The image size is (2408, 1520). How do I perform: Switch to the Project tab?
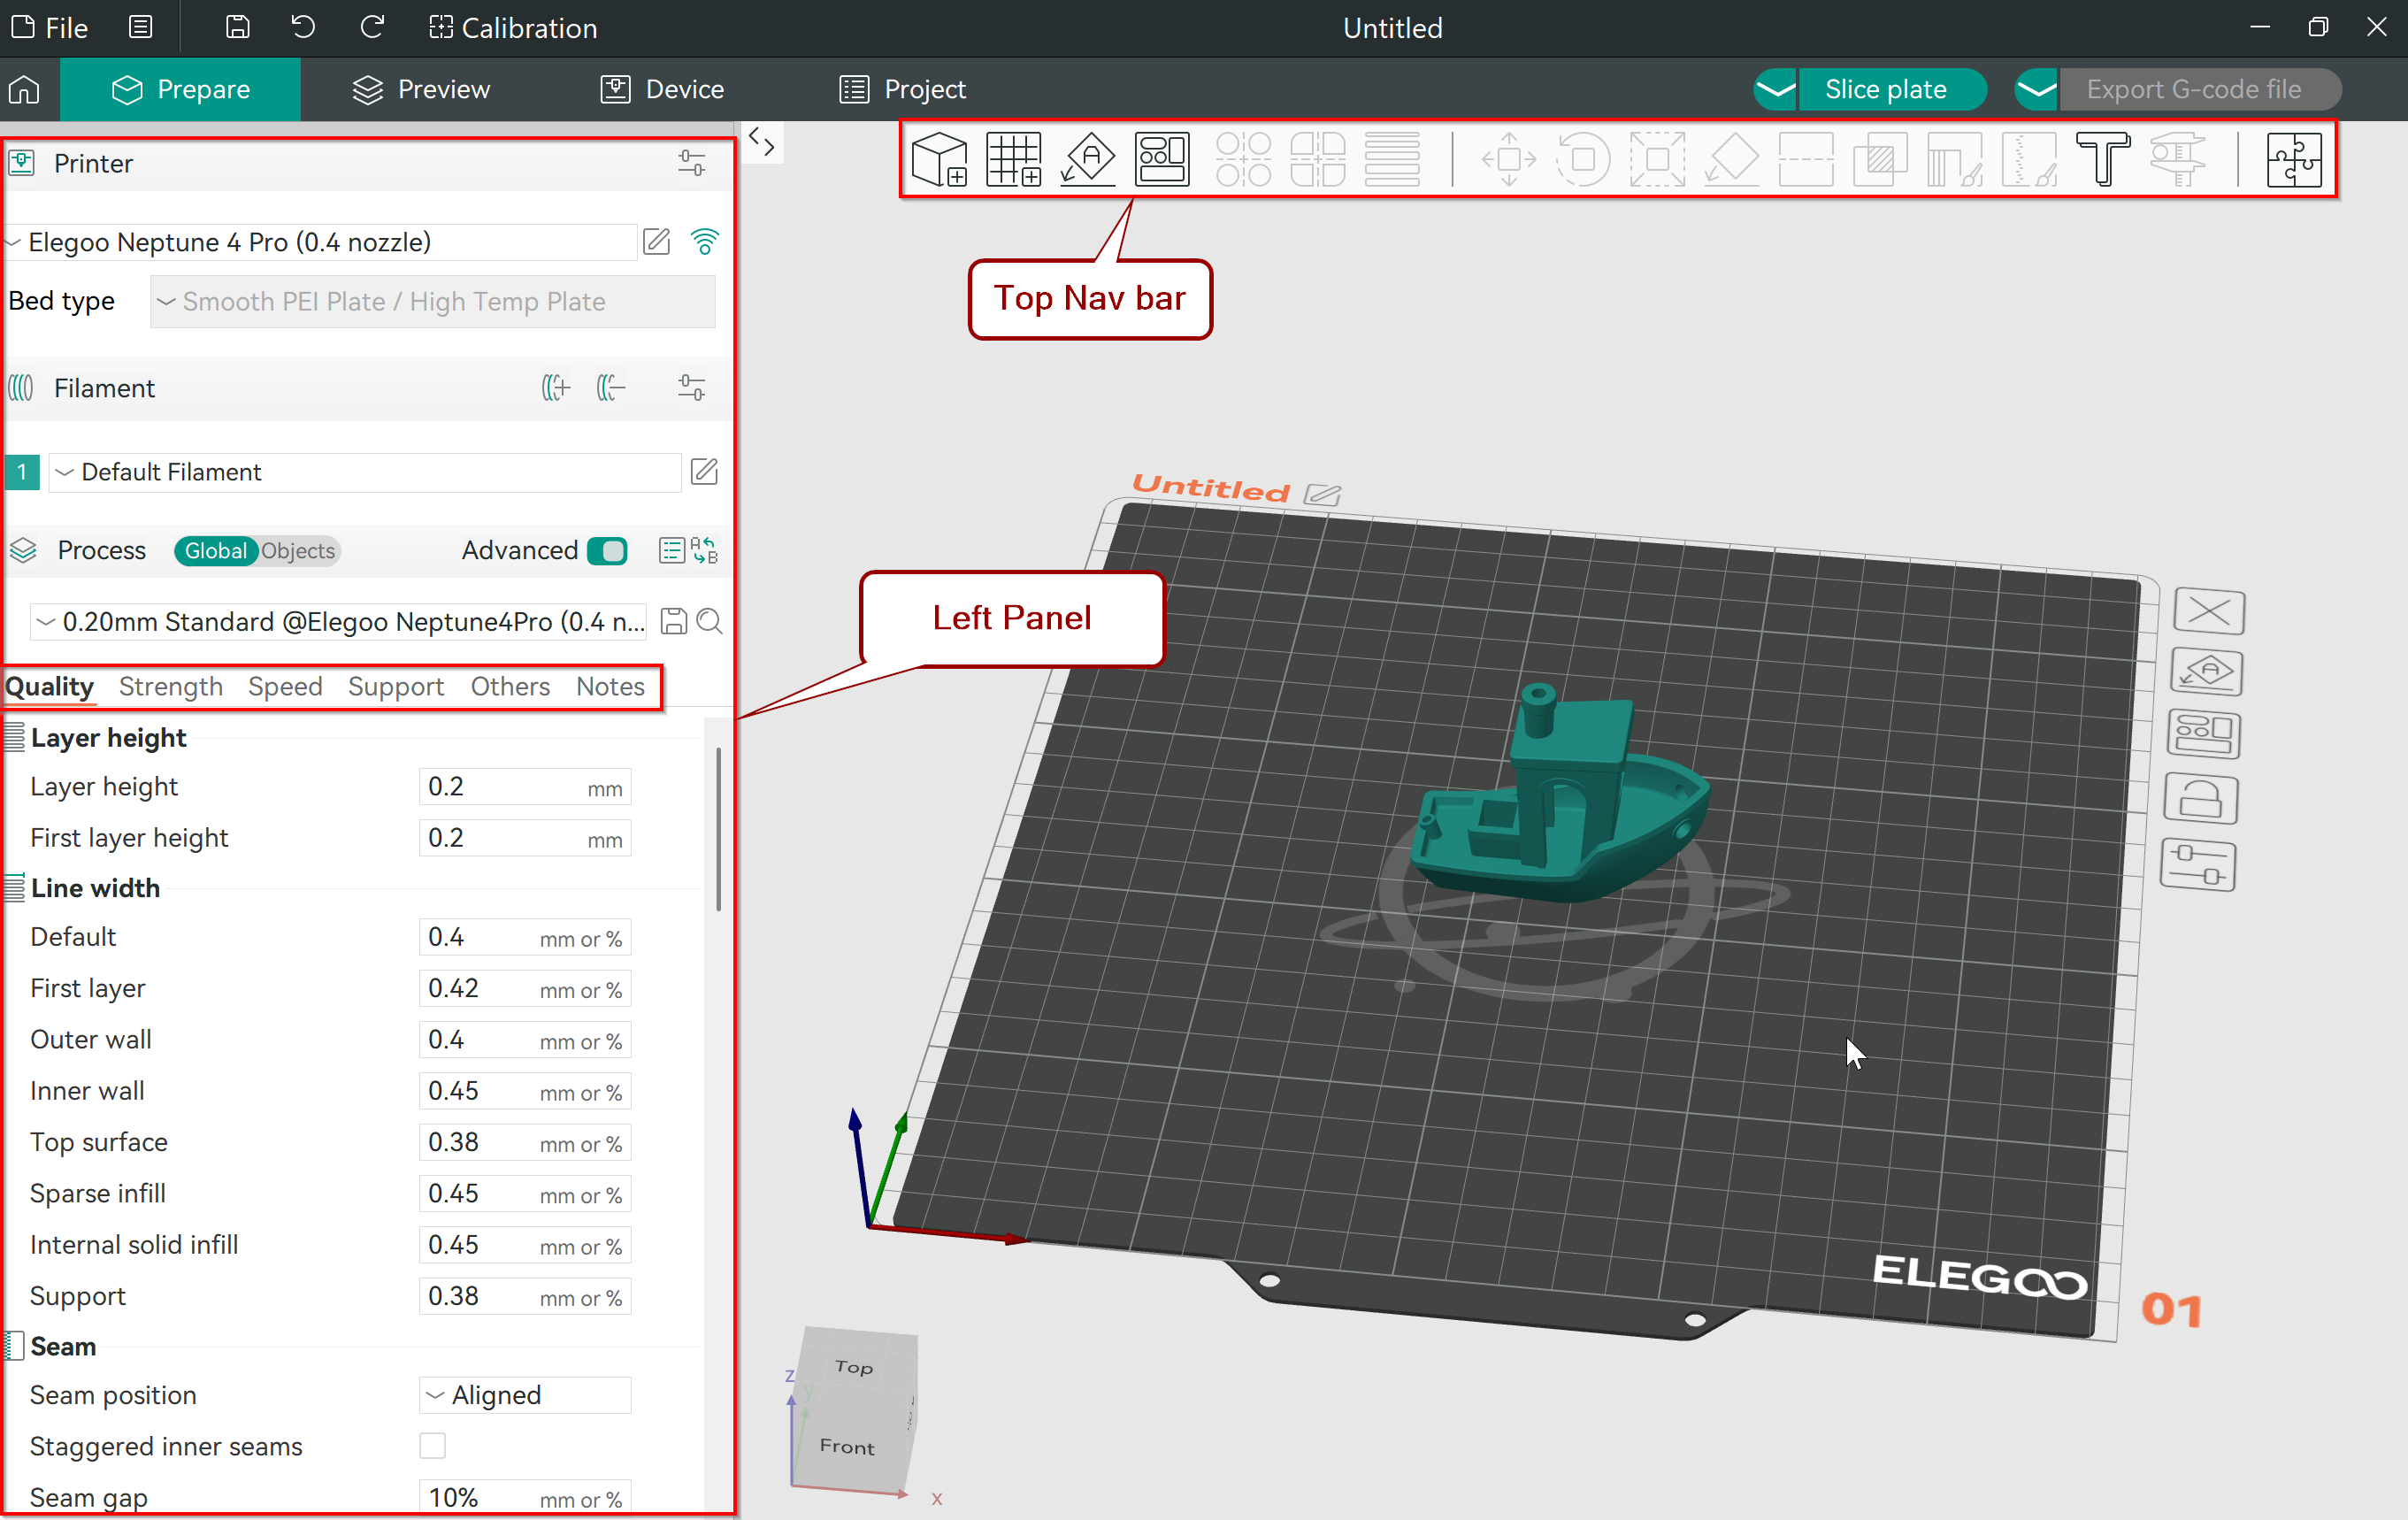902,89
